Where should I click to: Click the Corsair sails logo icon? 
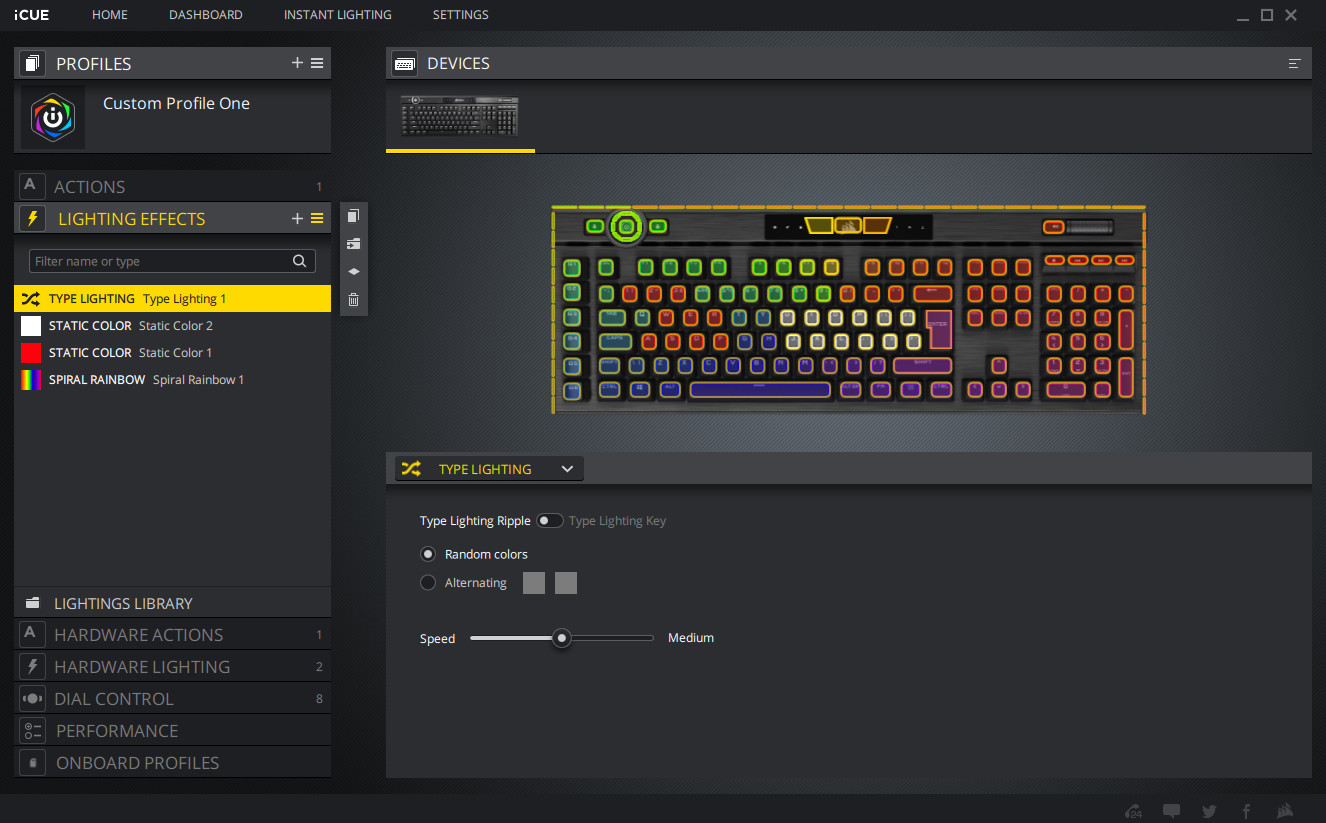click(x=1285, y=811)
